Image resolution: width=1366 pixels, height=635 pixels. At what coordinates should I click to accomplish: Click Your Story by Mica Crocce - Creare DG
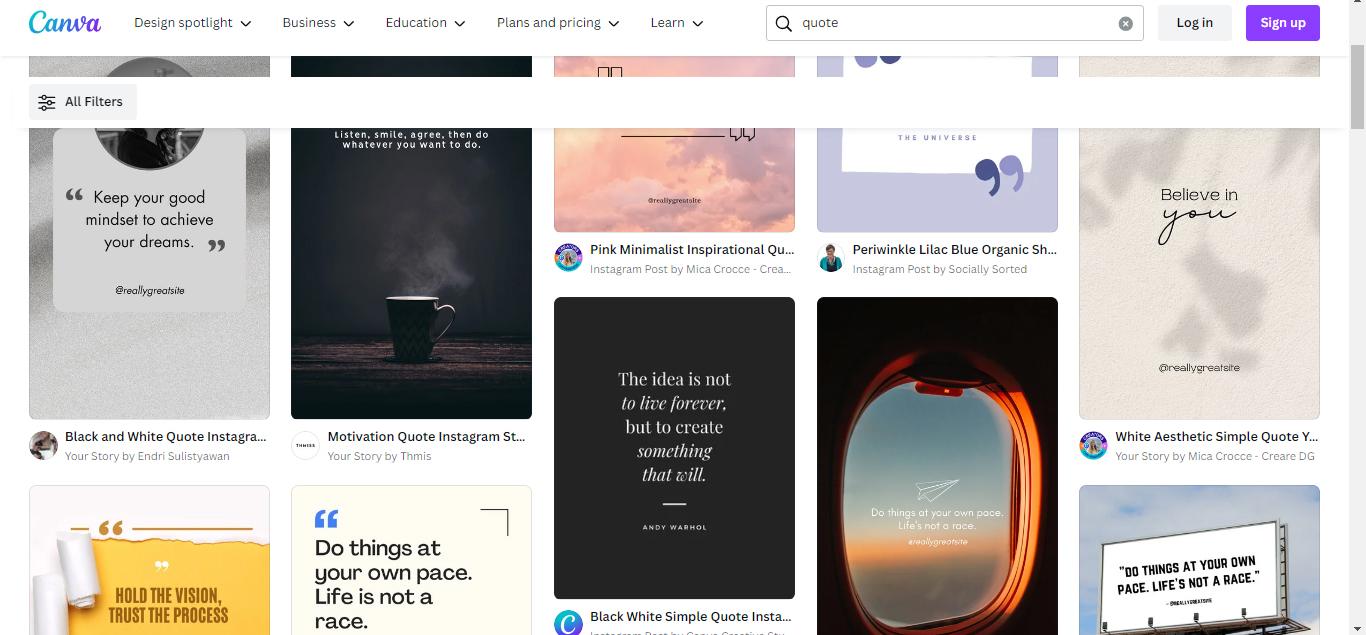(1215, 456)
